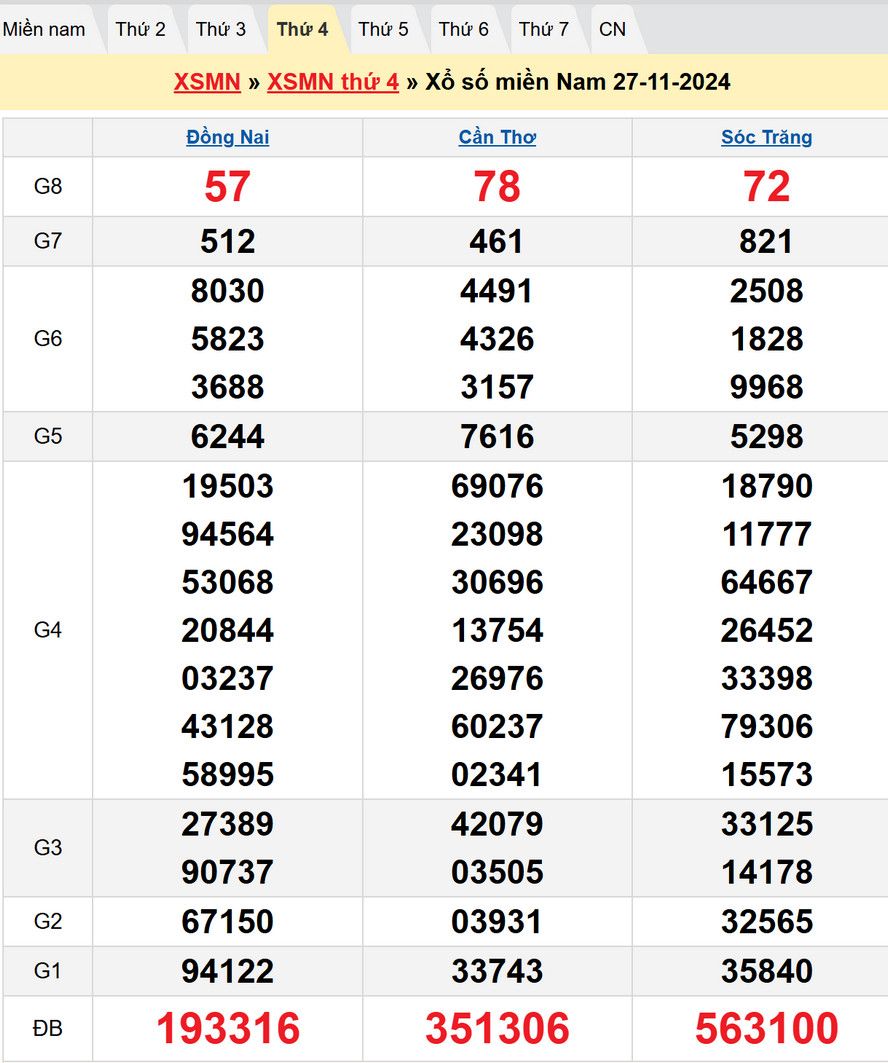Image resolution: width=888 pixels, height=1063 pixels.
Task: Select the CN (Sunday) tab
Action: (x=613, y=29)
